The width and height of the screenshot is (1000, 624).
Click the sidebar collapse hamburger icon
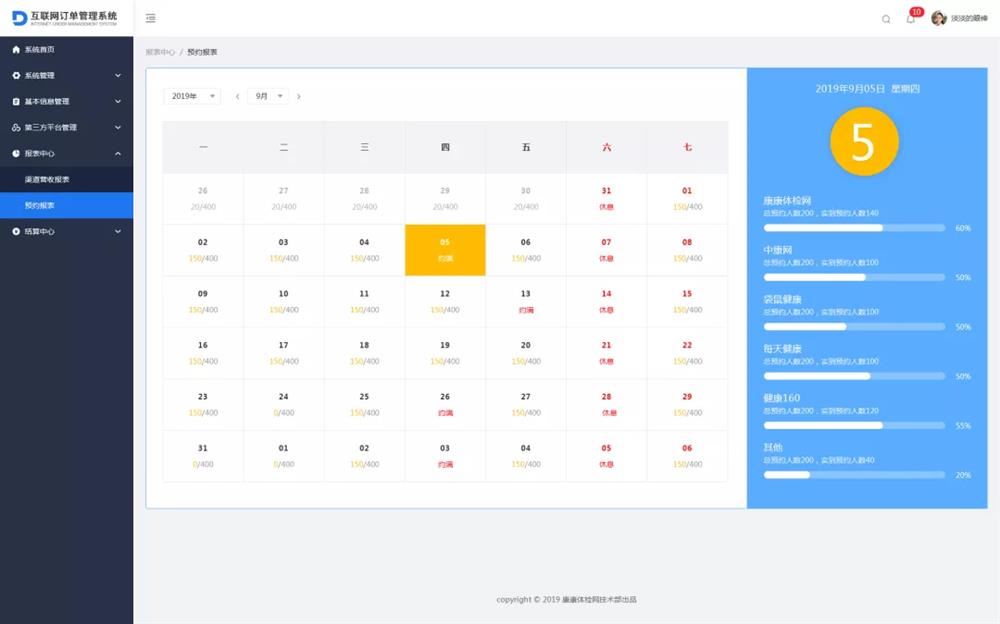[150, 18]
